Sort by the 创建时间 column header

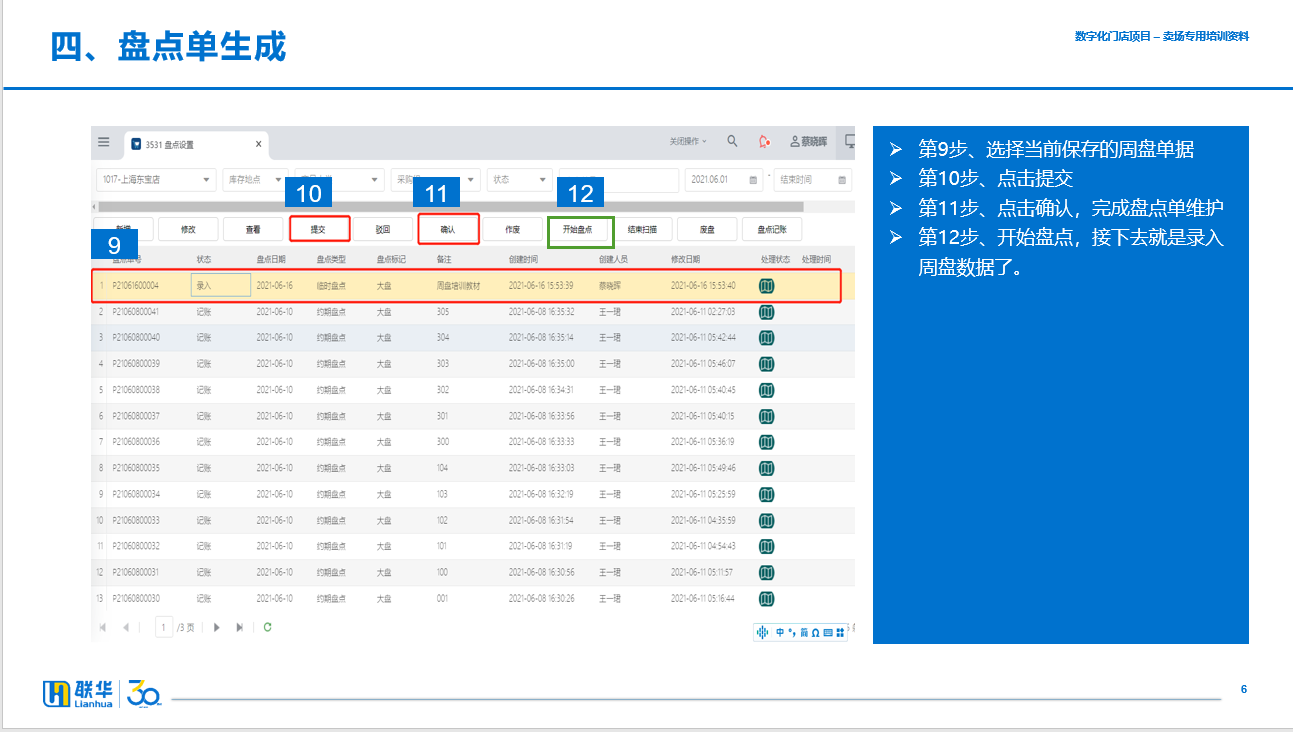pos(523,259)
